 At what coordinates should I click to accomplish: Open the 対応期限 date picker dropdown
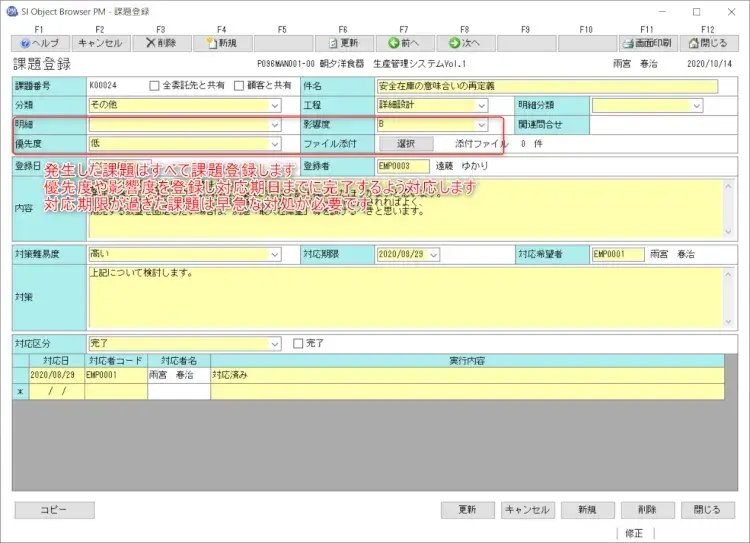coord(434,255)
